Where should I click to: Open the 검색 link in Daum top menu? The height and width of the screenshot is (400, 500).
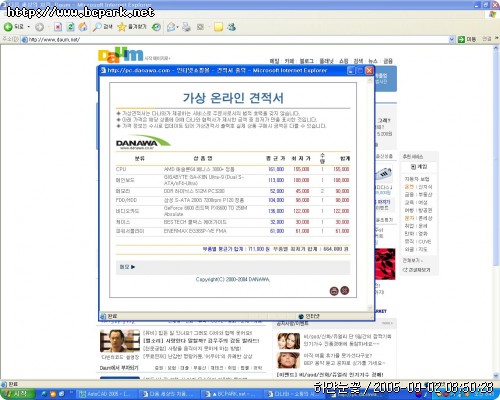[x=358, y=61]
